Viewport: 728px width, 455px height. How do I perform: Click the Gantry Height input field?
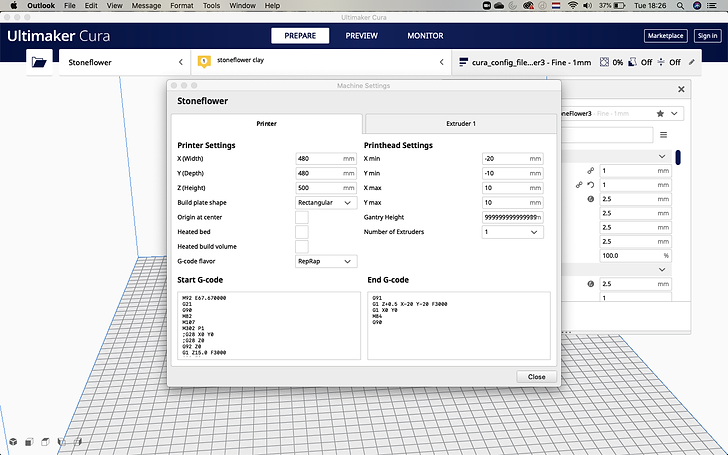513,217
